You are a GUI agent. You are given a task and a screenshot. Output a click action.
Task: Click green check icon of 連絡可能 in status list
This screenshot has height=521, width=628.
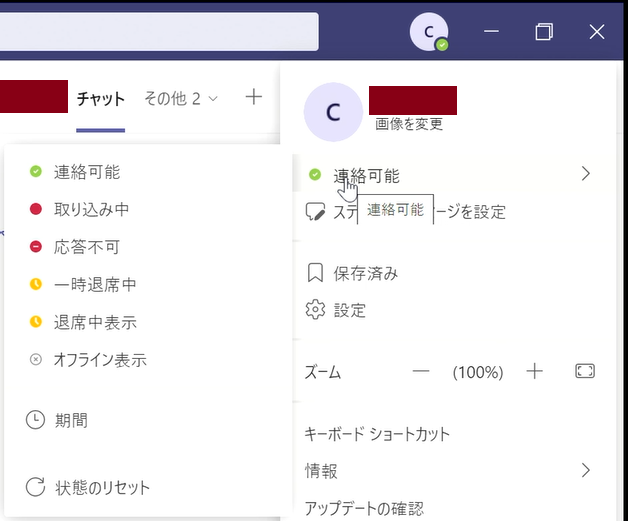click(x=36, y=172)
